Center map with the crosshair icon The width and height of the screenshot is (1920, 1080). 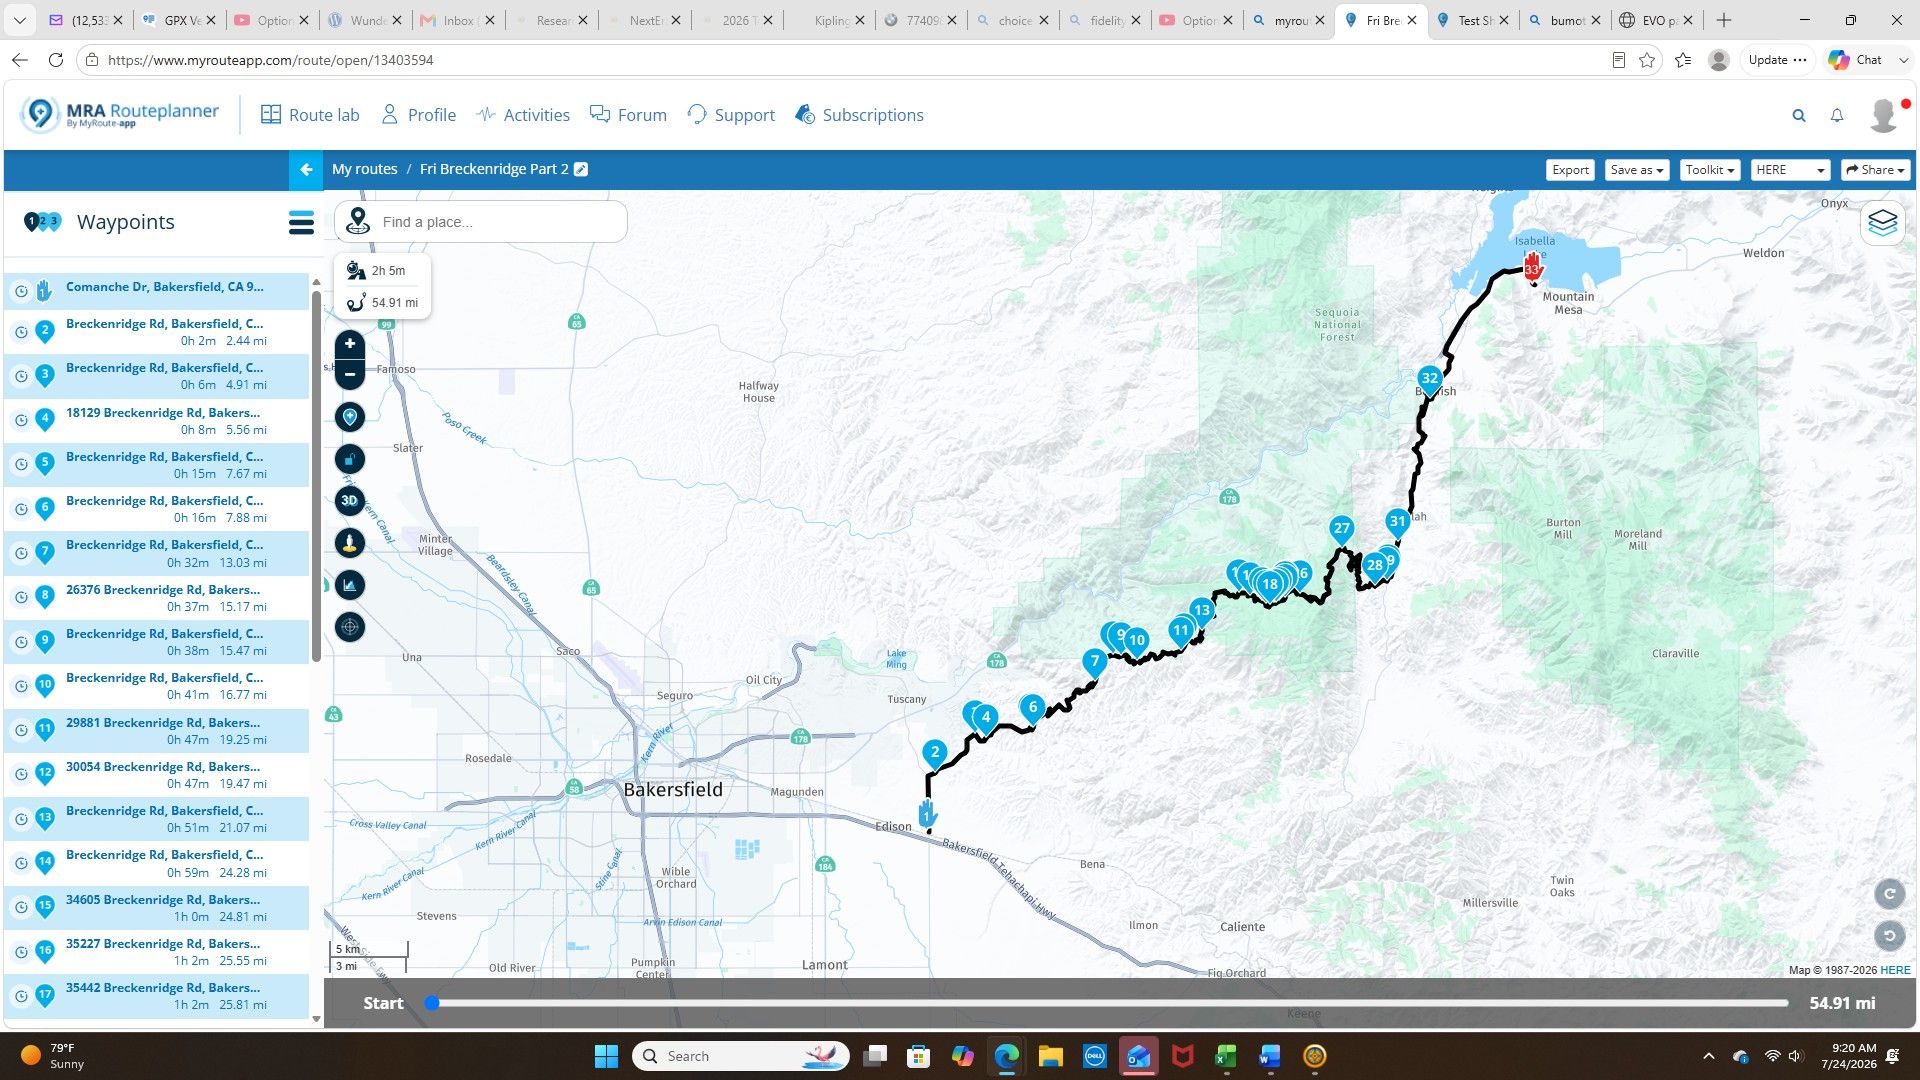(x=349, y=627)
